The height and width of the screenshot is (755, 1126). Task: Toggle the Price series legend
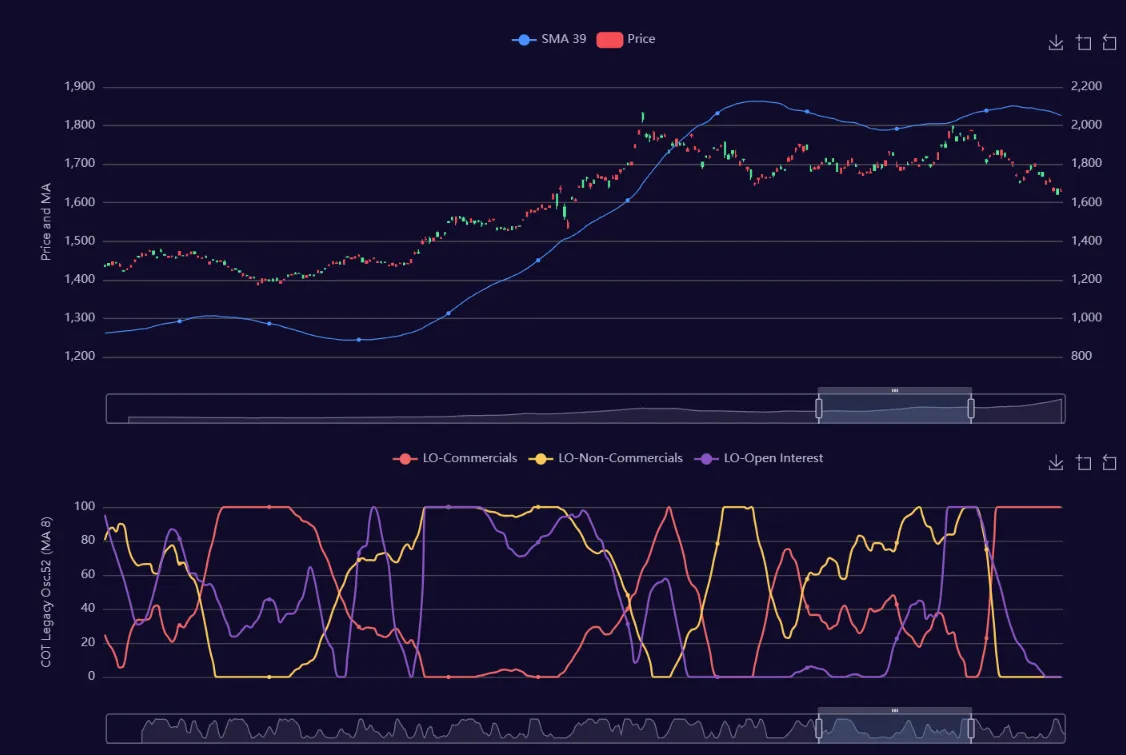(x=625, y=40)
